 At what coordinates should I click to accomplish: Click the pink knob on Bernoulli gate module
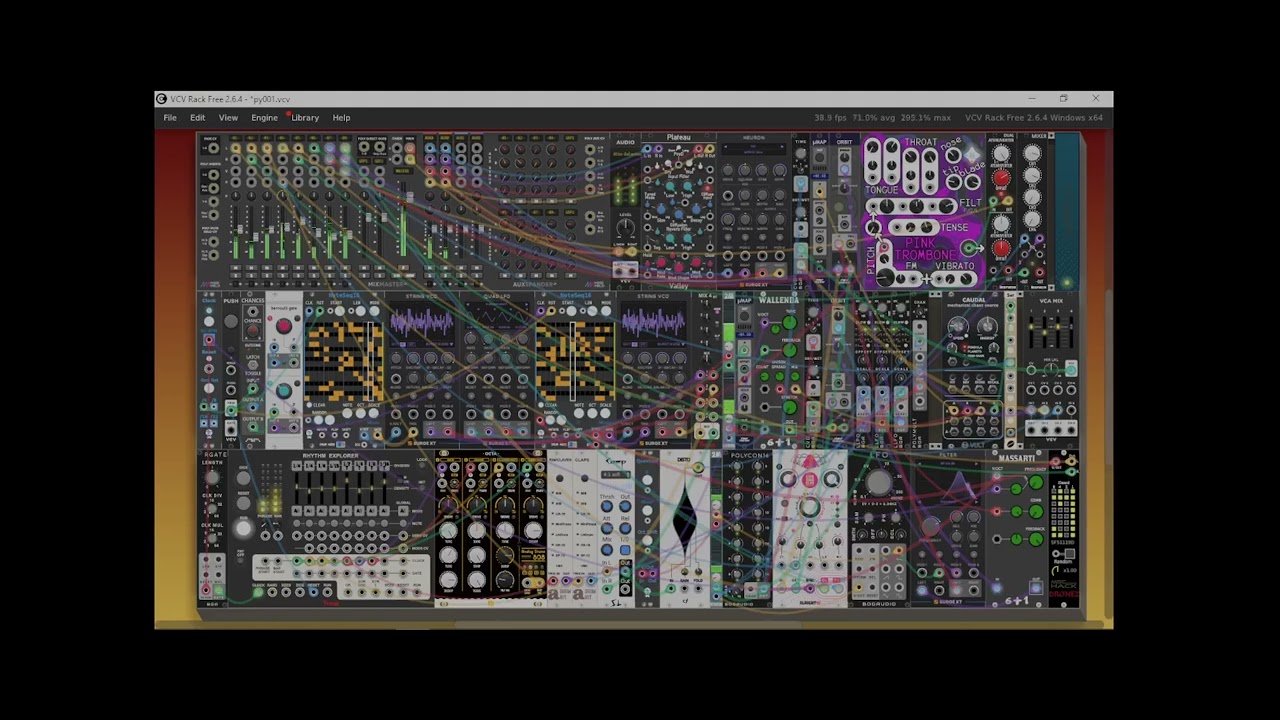tap(284, 326)
